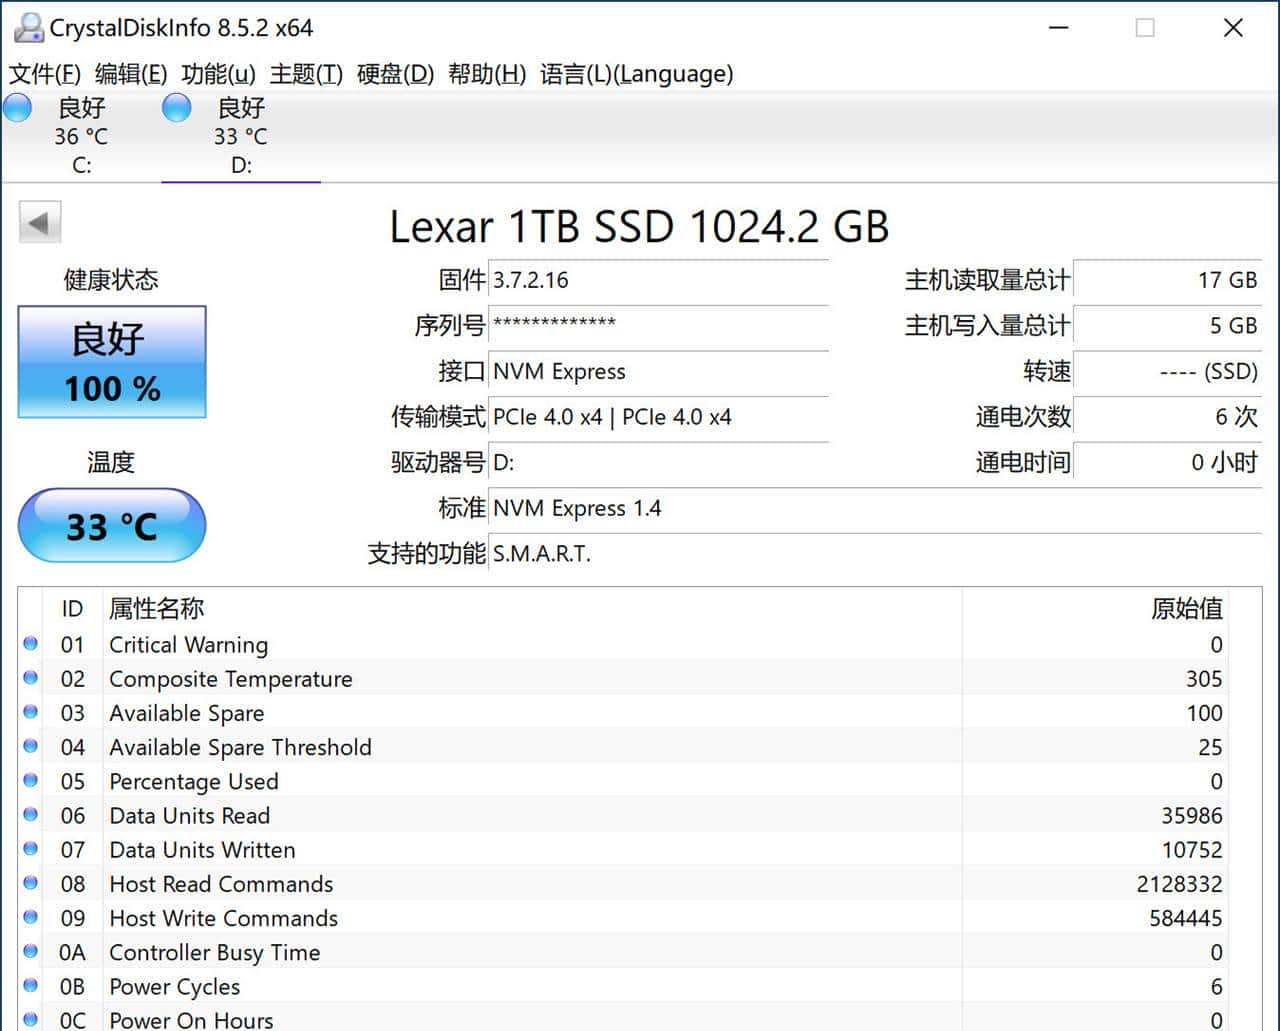The width and height of the screenshot is (1280, 1031).
Task: Open the 编辑(E) menu
Action: [x=131, y=74]
